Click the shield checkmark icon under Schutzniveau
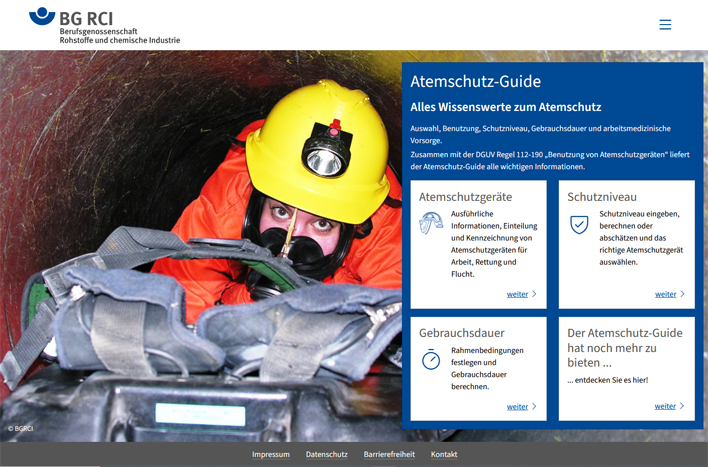708x467 pixels. tap(579, 225)
